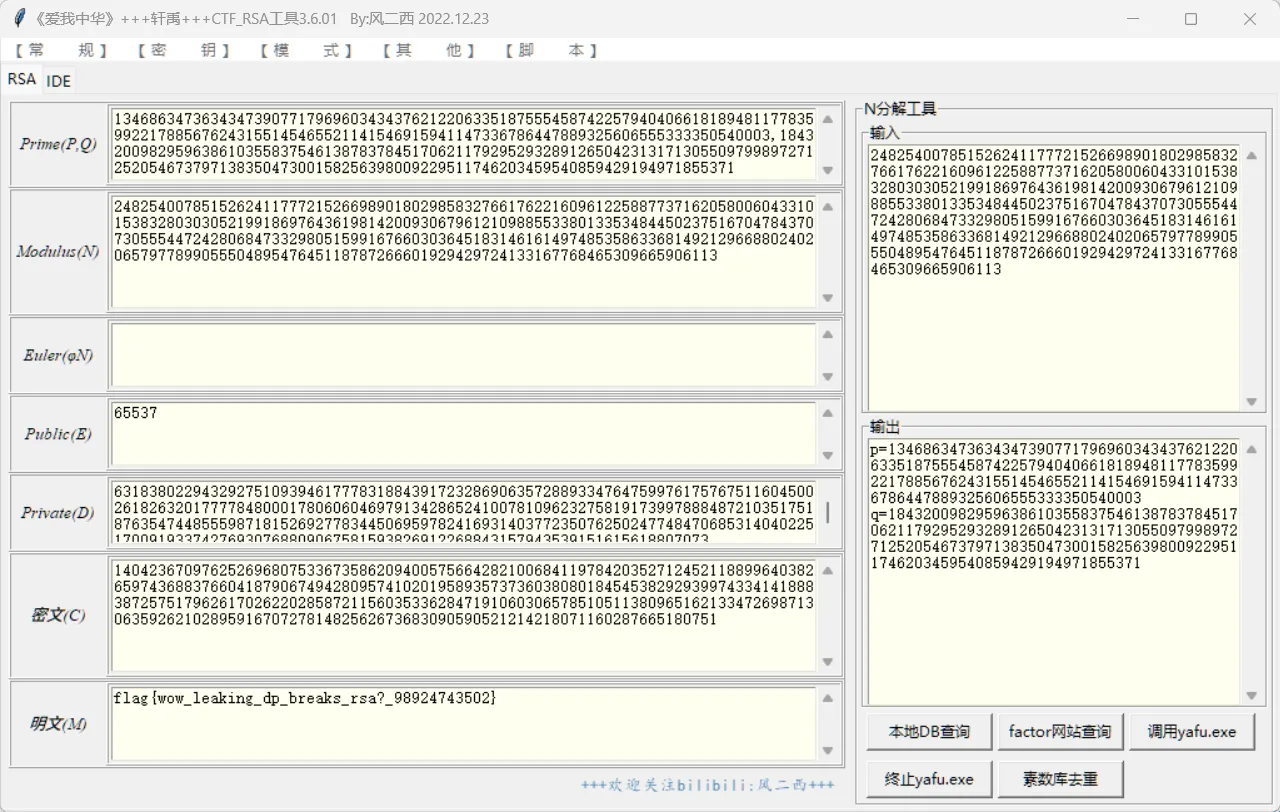Switch to the IDE tab

(x=59, y=81)
